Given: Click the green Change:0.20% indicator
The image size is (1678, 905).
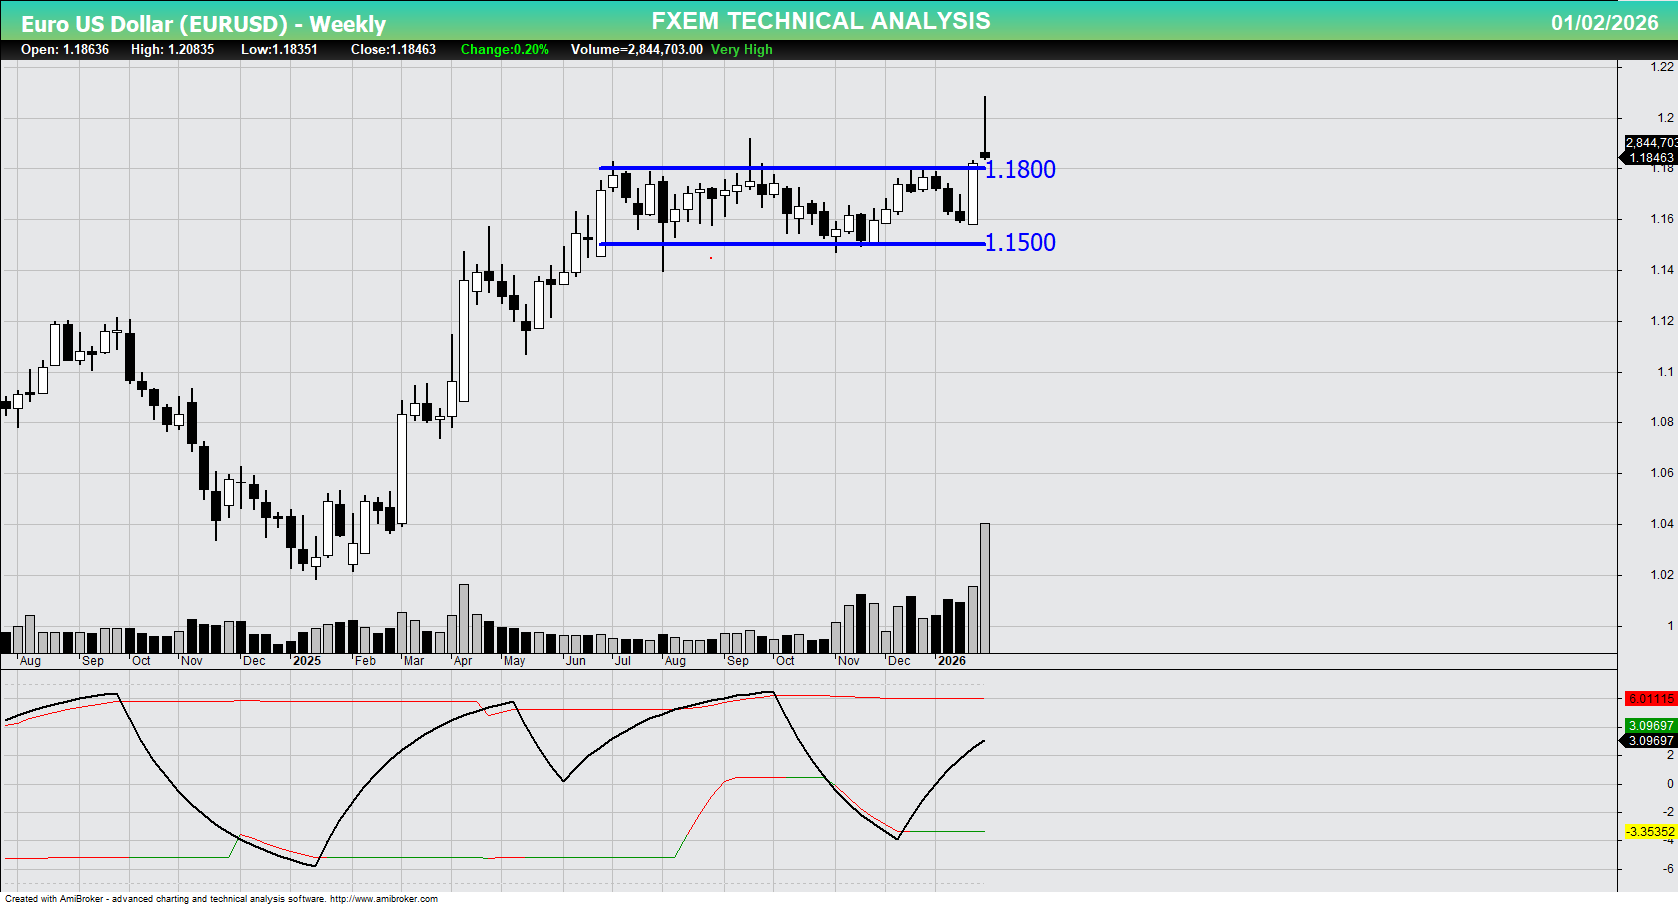Looking at the screenshot, I should [504, 49].
